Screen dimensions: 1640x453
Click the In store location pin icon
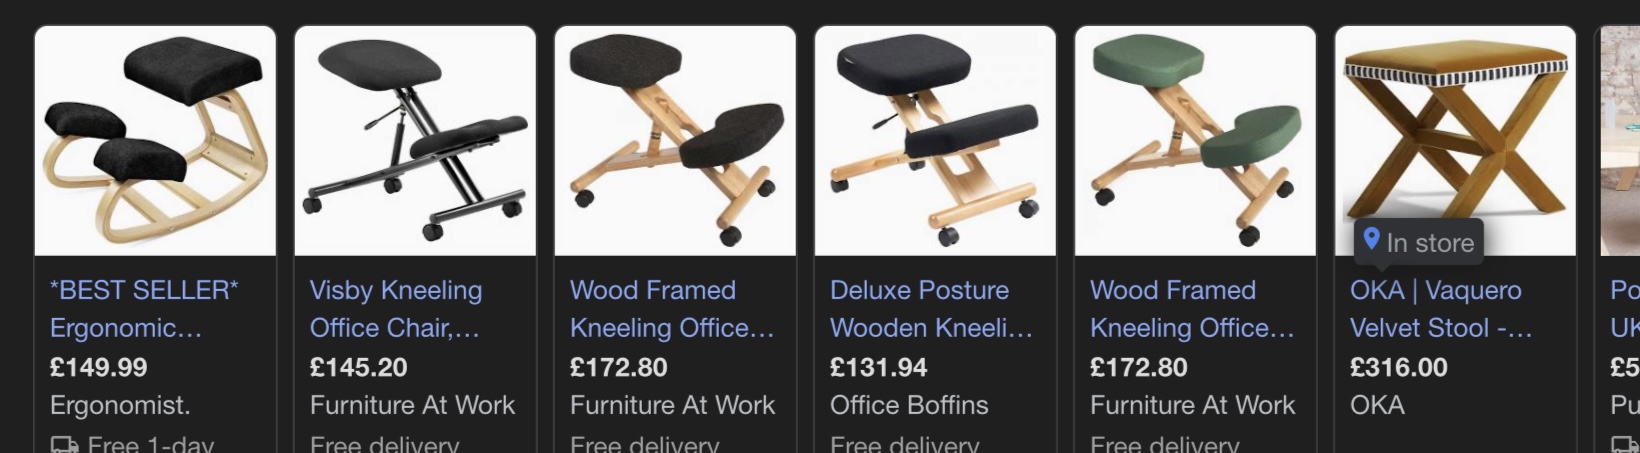tap(1372, 240)
